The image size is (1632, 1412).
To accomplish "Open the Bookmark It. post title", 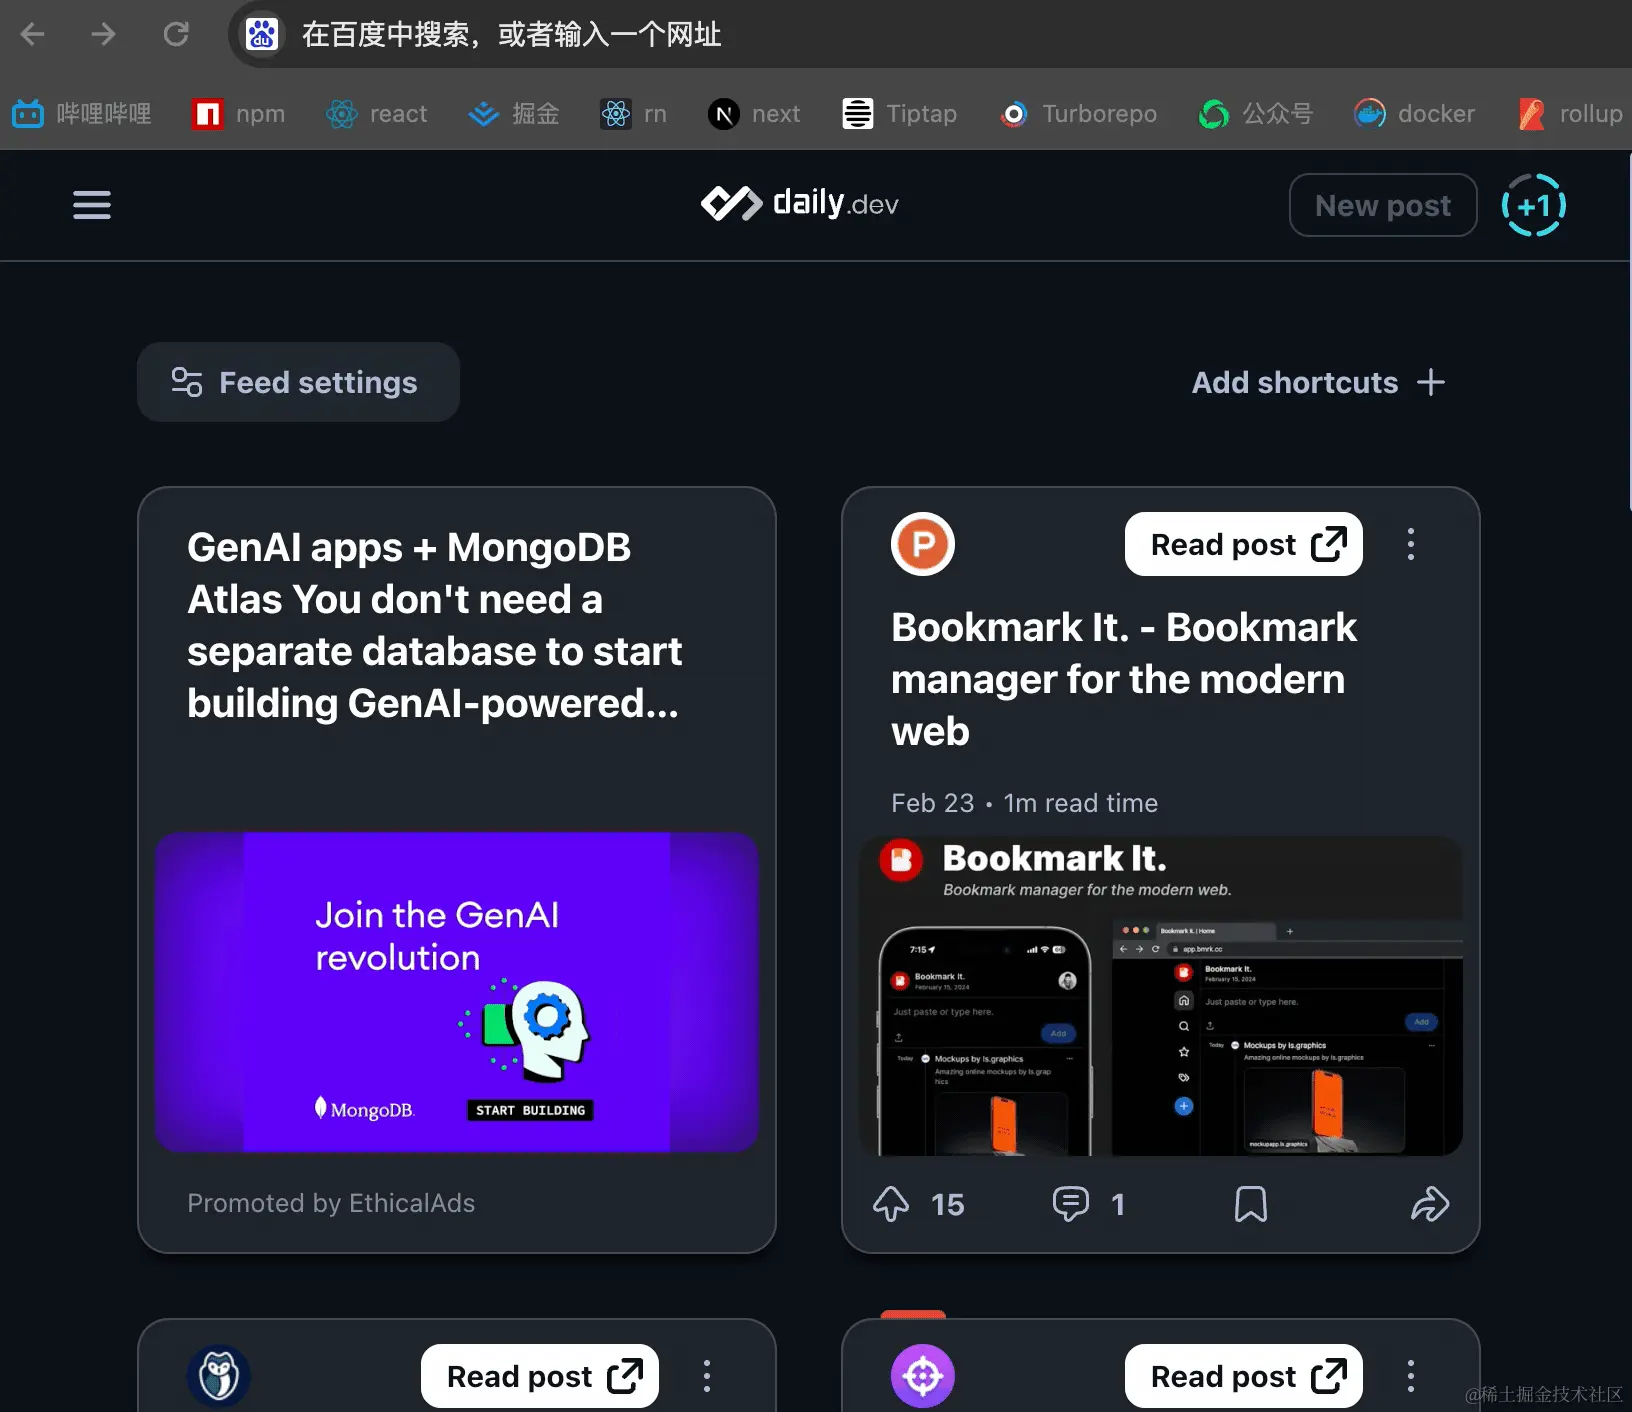I will (1124, 679).
